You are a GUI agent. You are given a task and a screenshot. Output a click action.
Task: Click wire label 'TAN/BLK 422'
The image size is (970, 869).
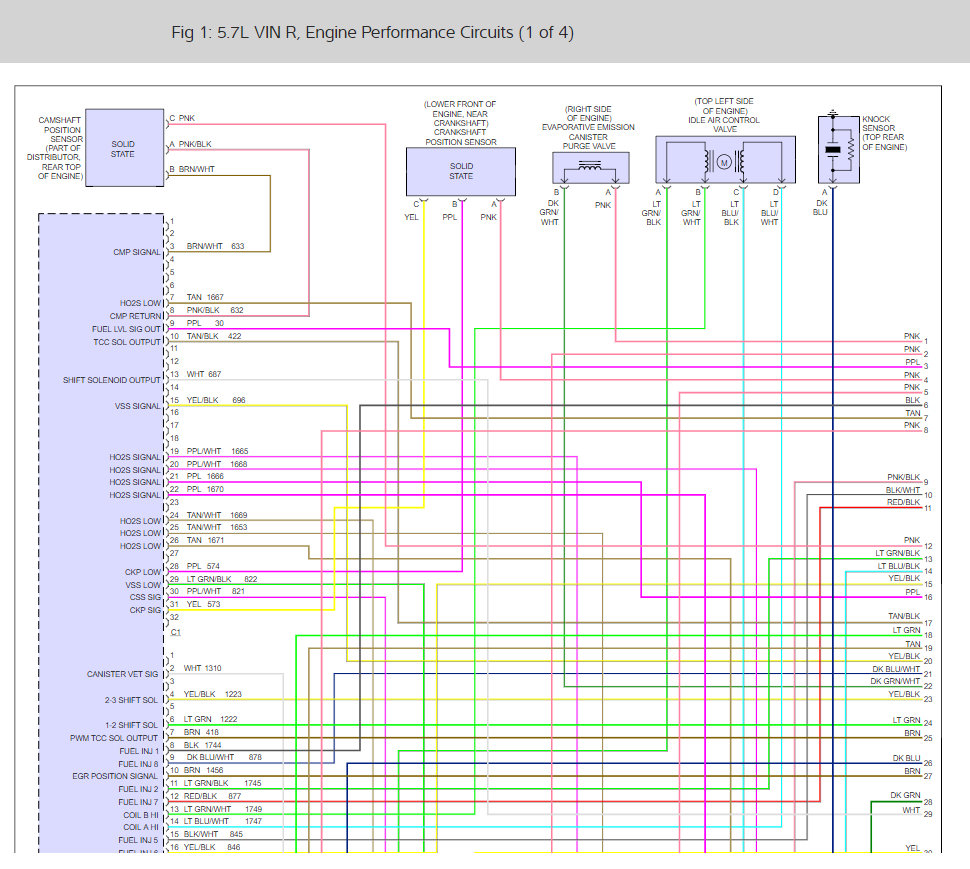(213, 336)
